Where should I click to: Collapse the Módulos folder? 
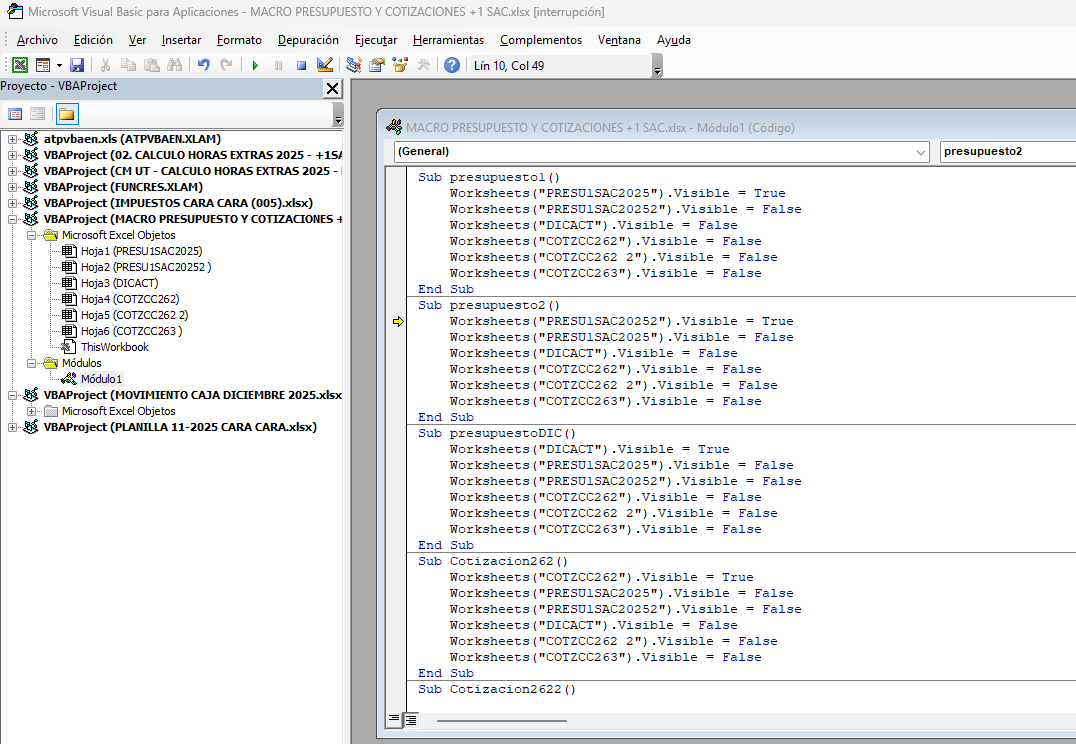tap(32, 363)
